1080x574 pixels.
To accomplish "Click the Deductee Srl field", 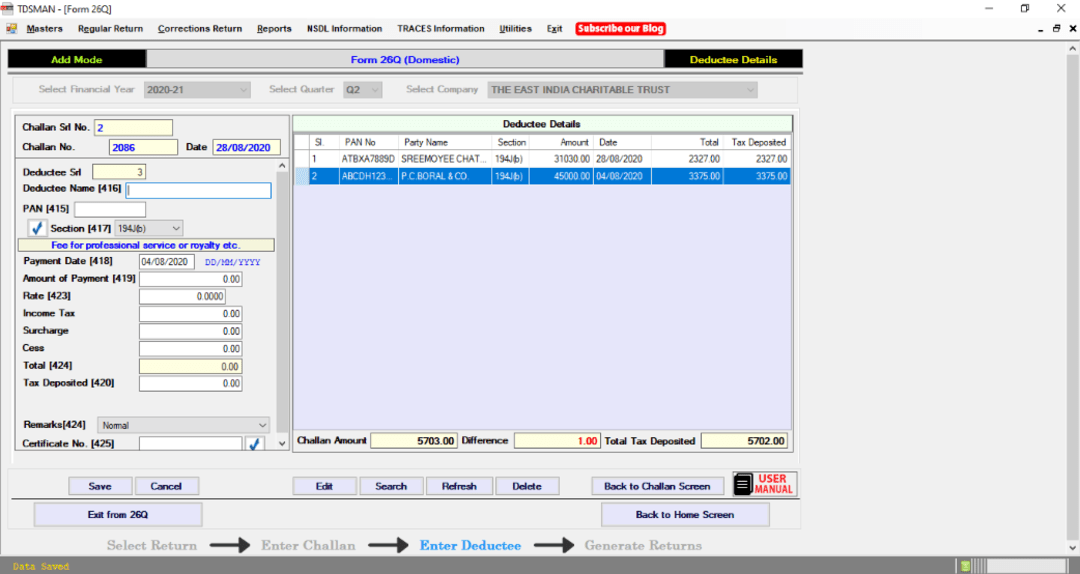I will click(x=118, y=172).
